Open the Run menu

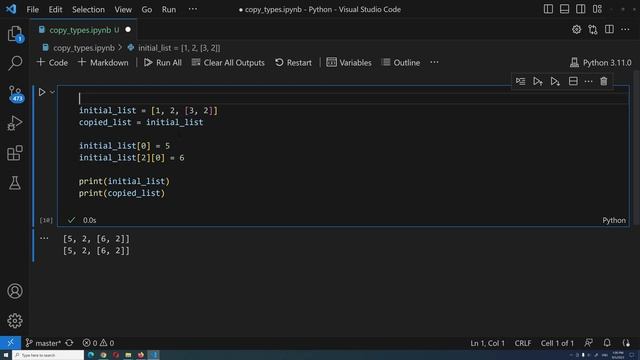click(169, 9)
